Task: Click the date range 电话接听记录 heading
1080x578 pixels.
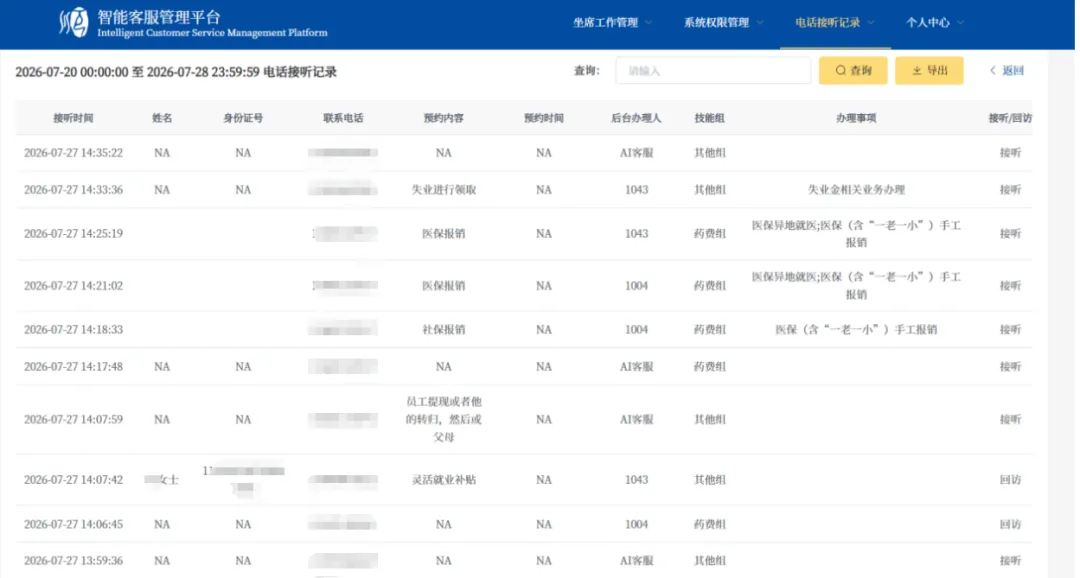Action: (176, 72)
